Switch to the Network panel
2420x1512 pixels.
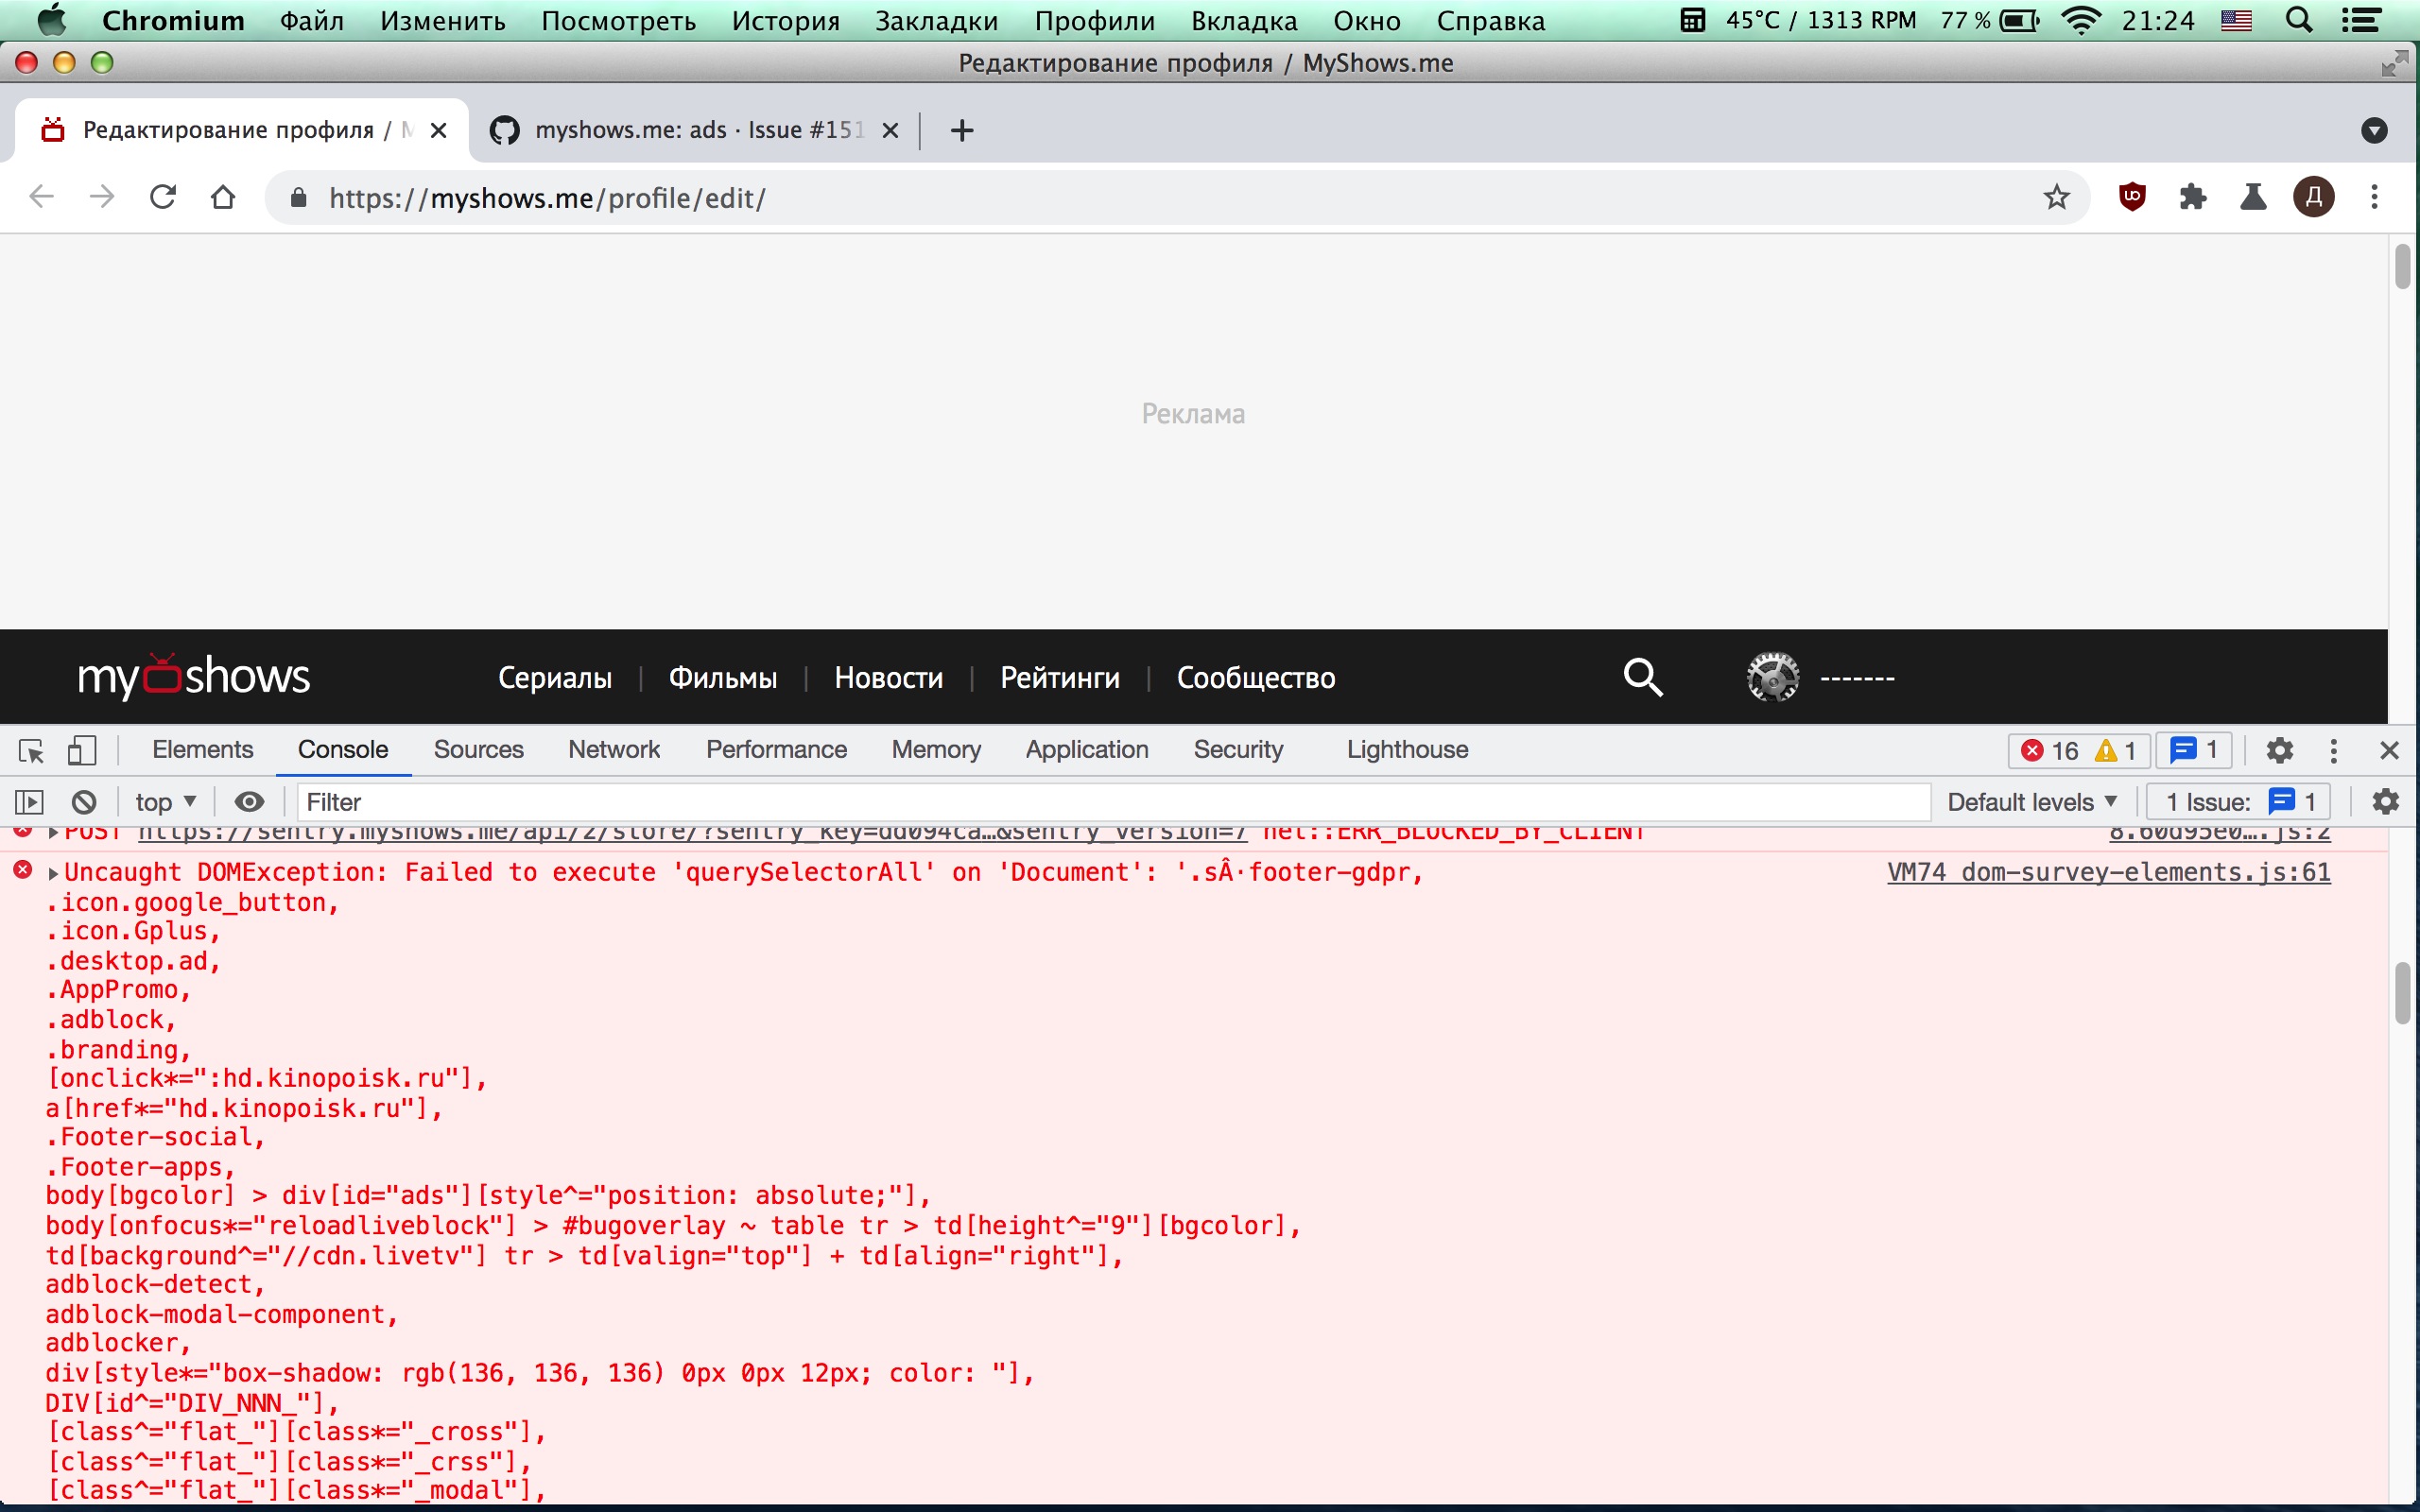[x=614, y=749]
